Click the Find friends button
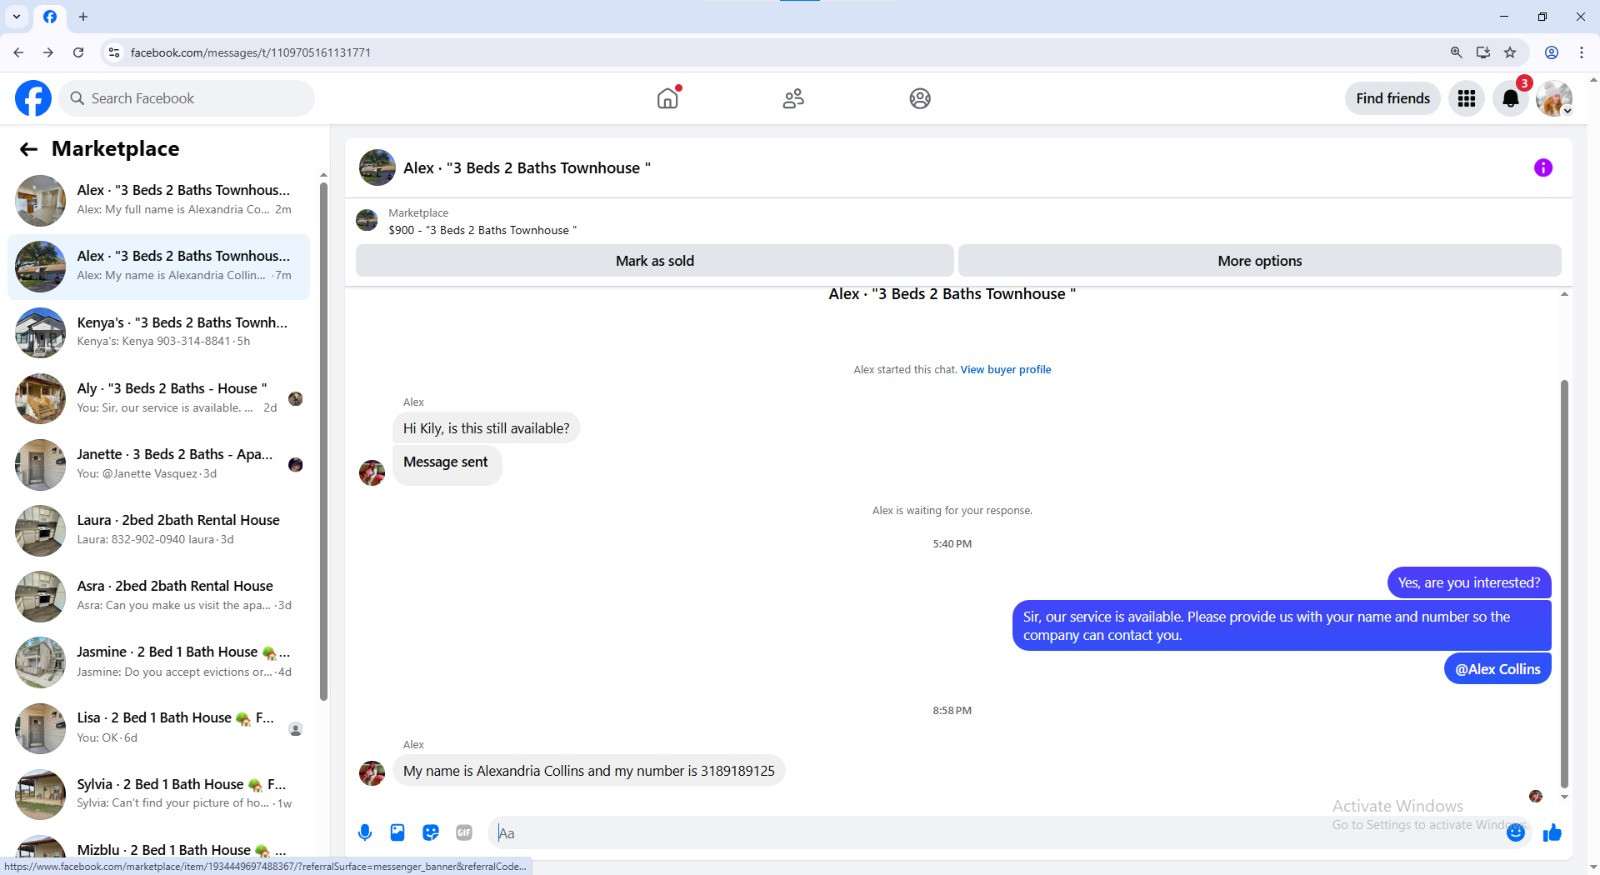This screenshot has width=1600, height=875. 1393,98
